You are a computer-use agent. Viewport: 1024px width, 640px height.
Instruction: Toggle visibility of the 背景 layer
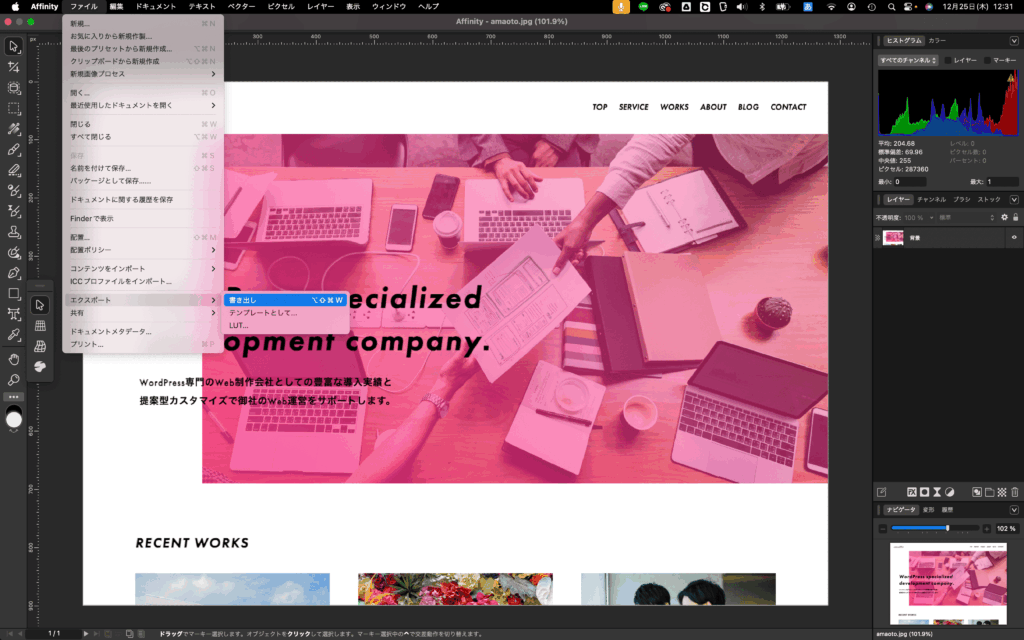pyautogui.click(x=1014, y=237)
